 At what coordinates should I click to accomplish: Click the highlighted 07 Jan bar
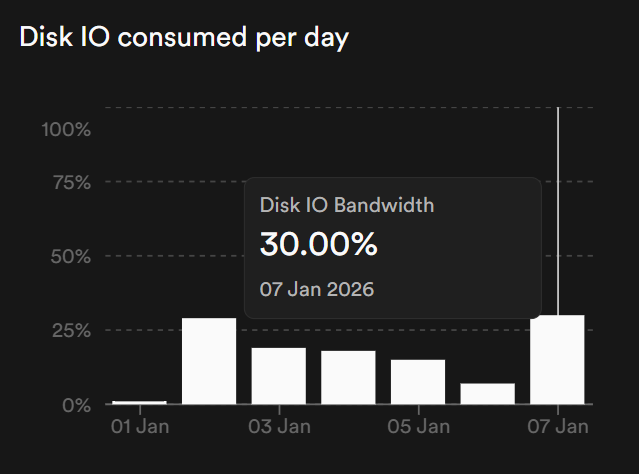coord(557,359)
